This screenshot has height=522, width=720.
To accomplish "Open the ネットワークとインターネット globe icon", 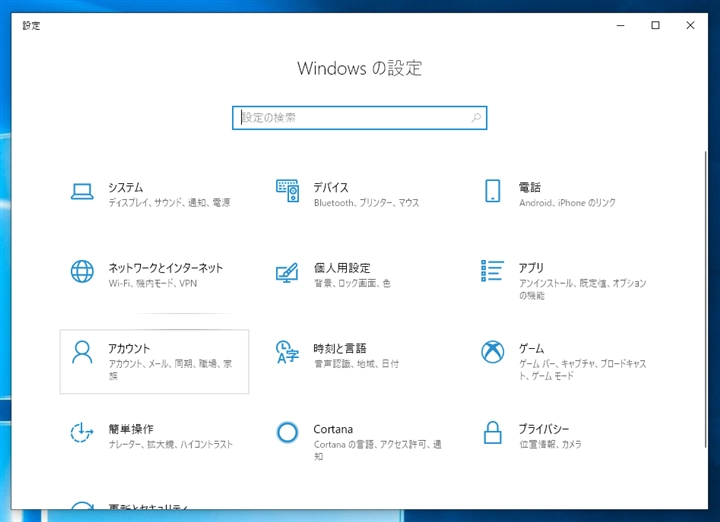I will click(82, 271).
